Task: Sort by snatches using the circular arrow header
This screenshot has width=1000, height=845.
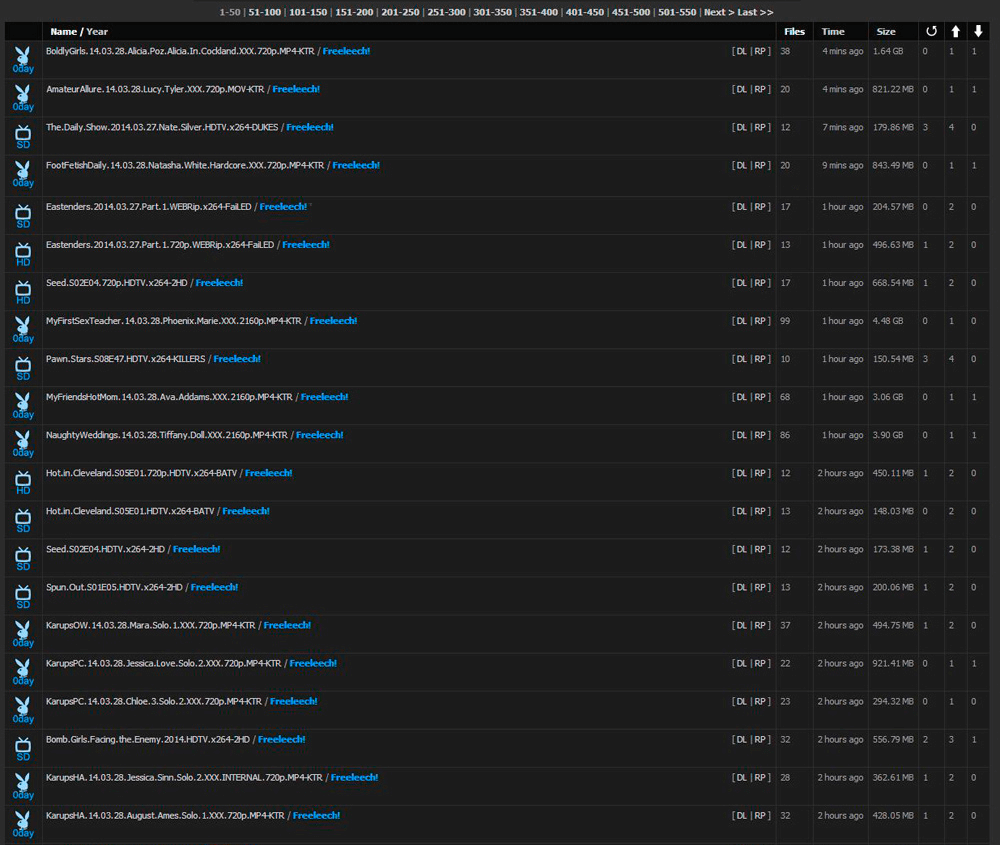Action: point(931,31)
